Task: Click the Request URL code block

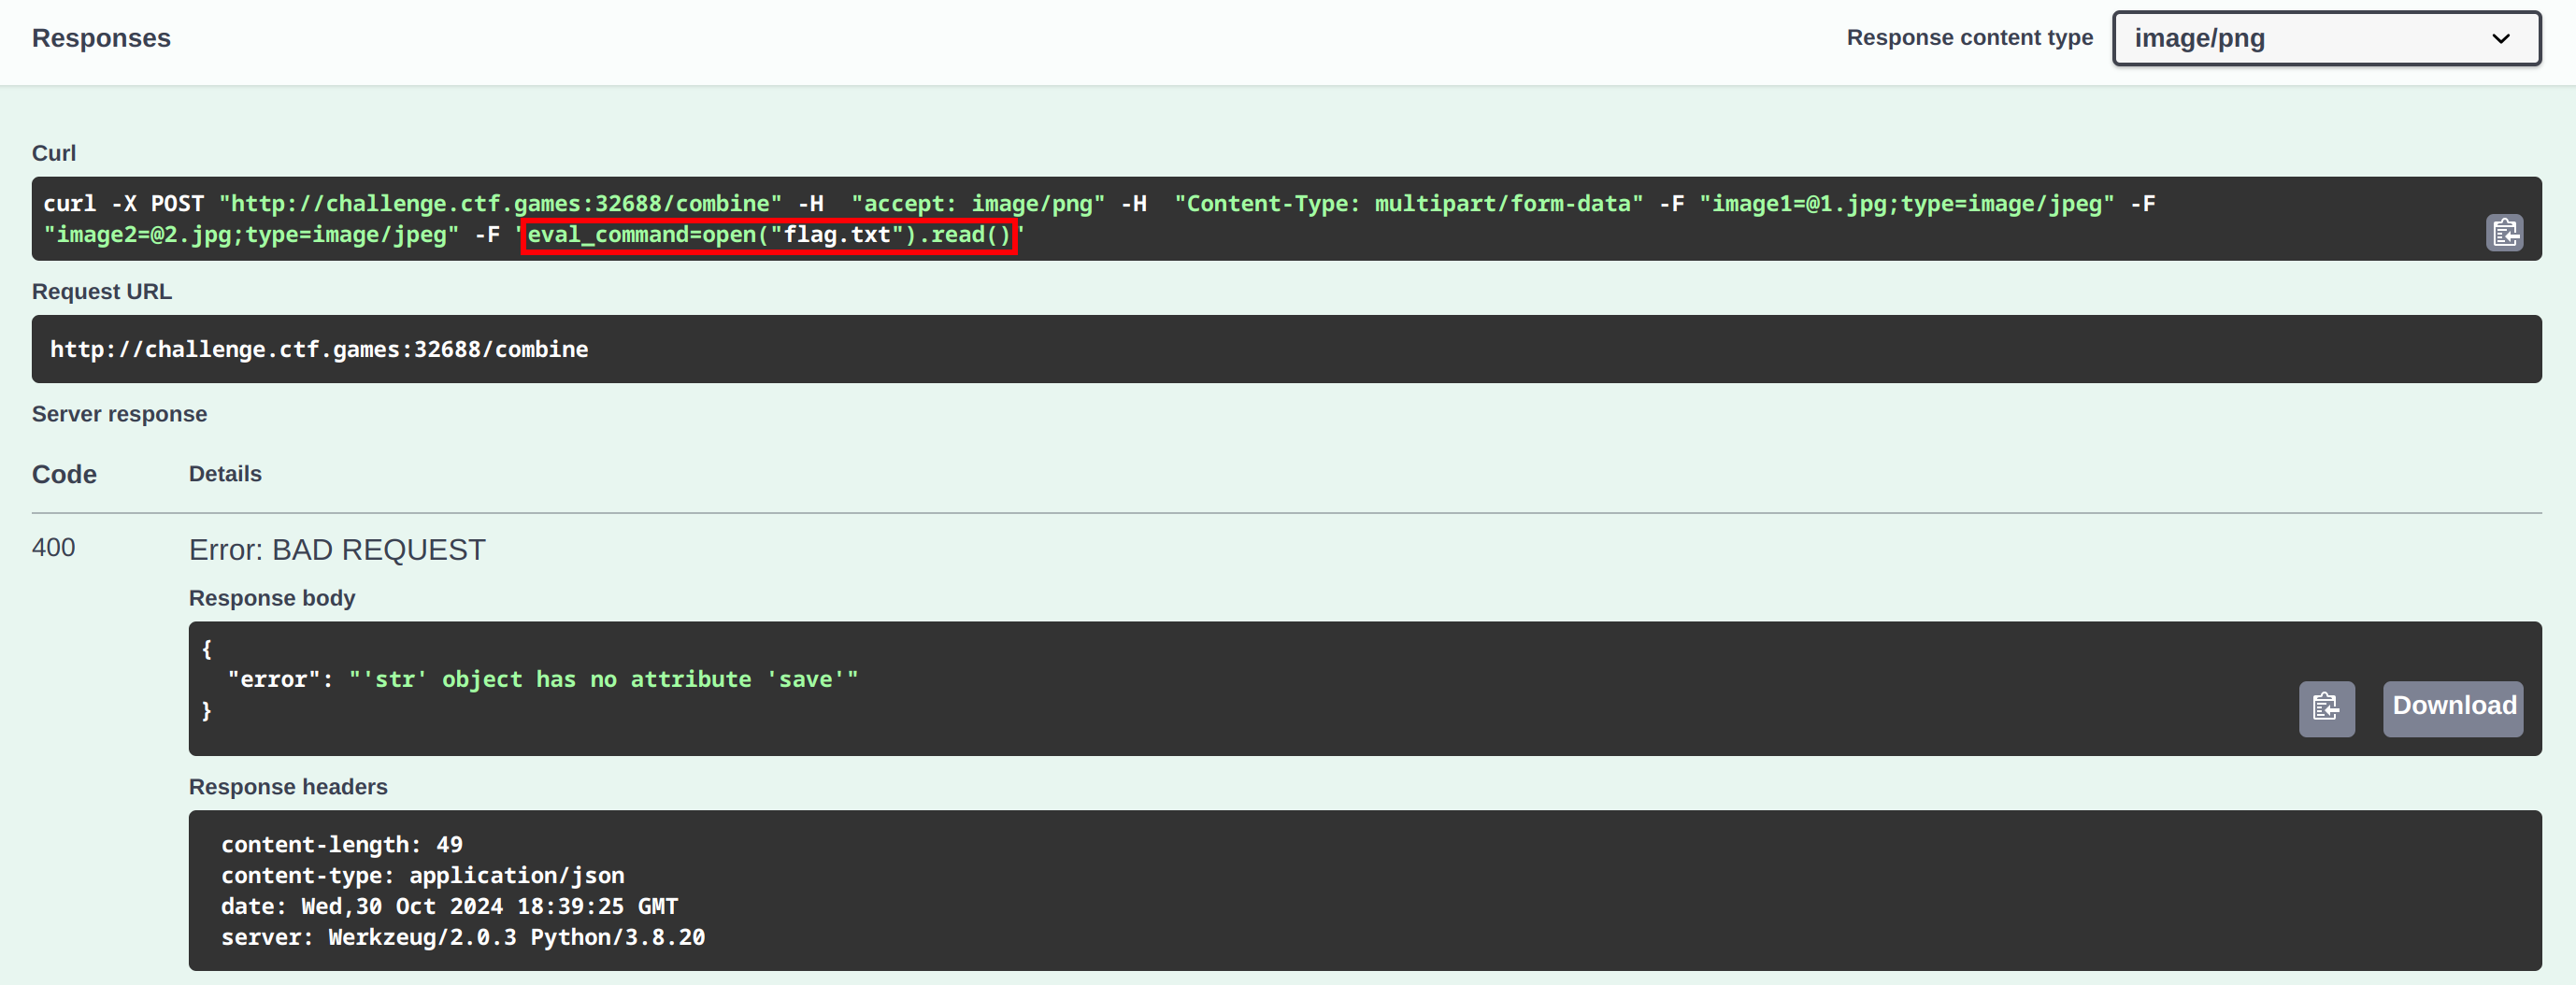Action: [x=1285, y=349]
